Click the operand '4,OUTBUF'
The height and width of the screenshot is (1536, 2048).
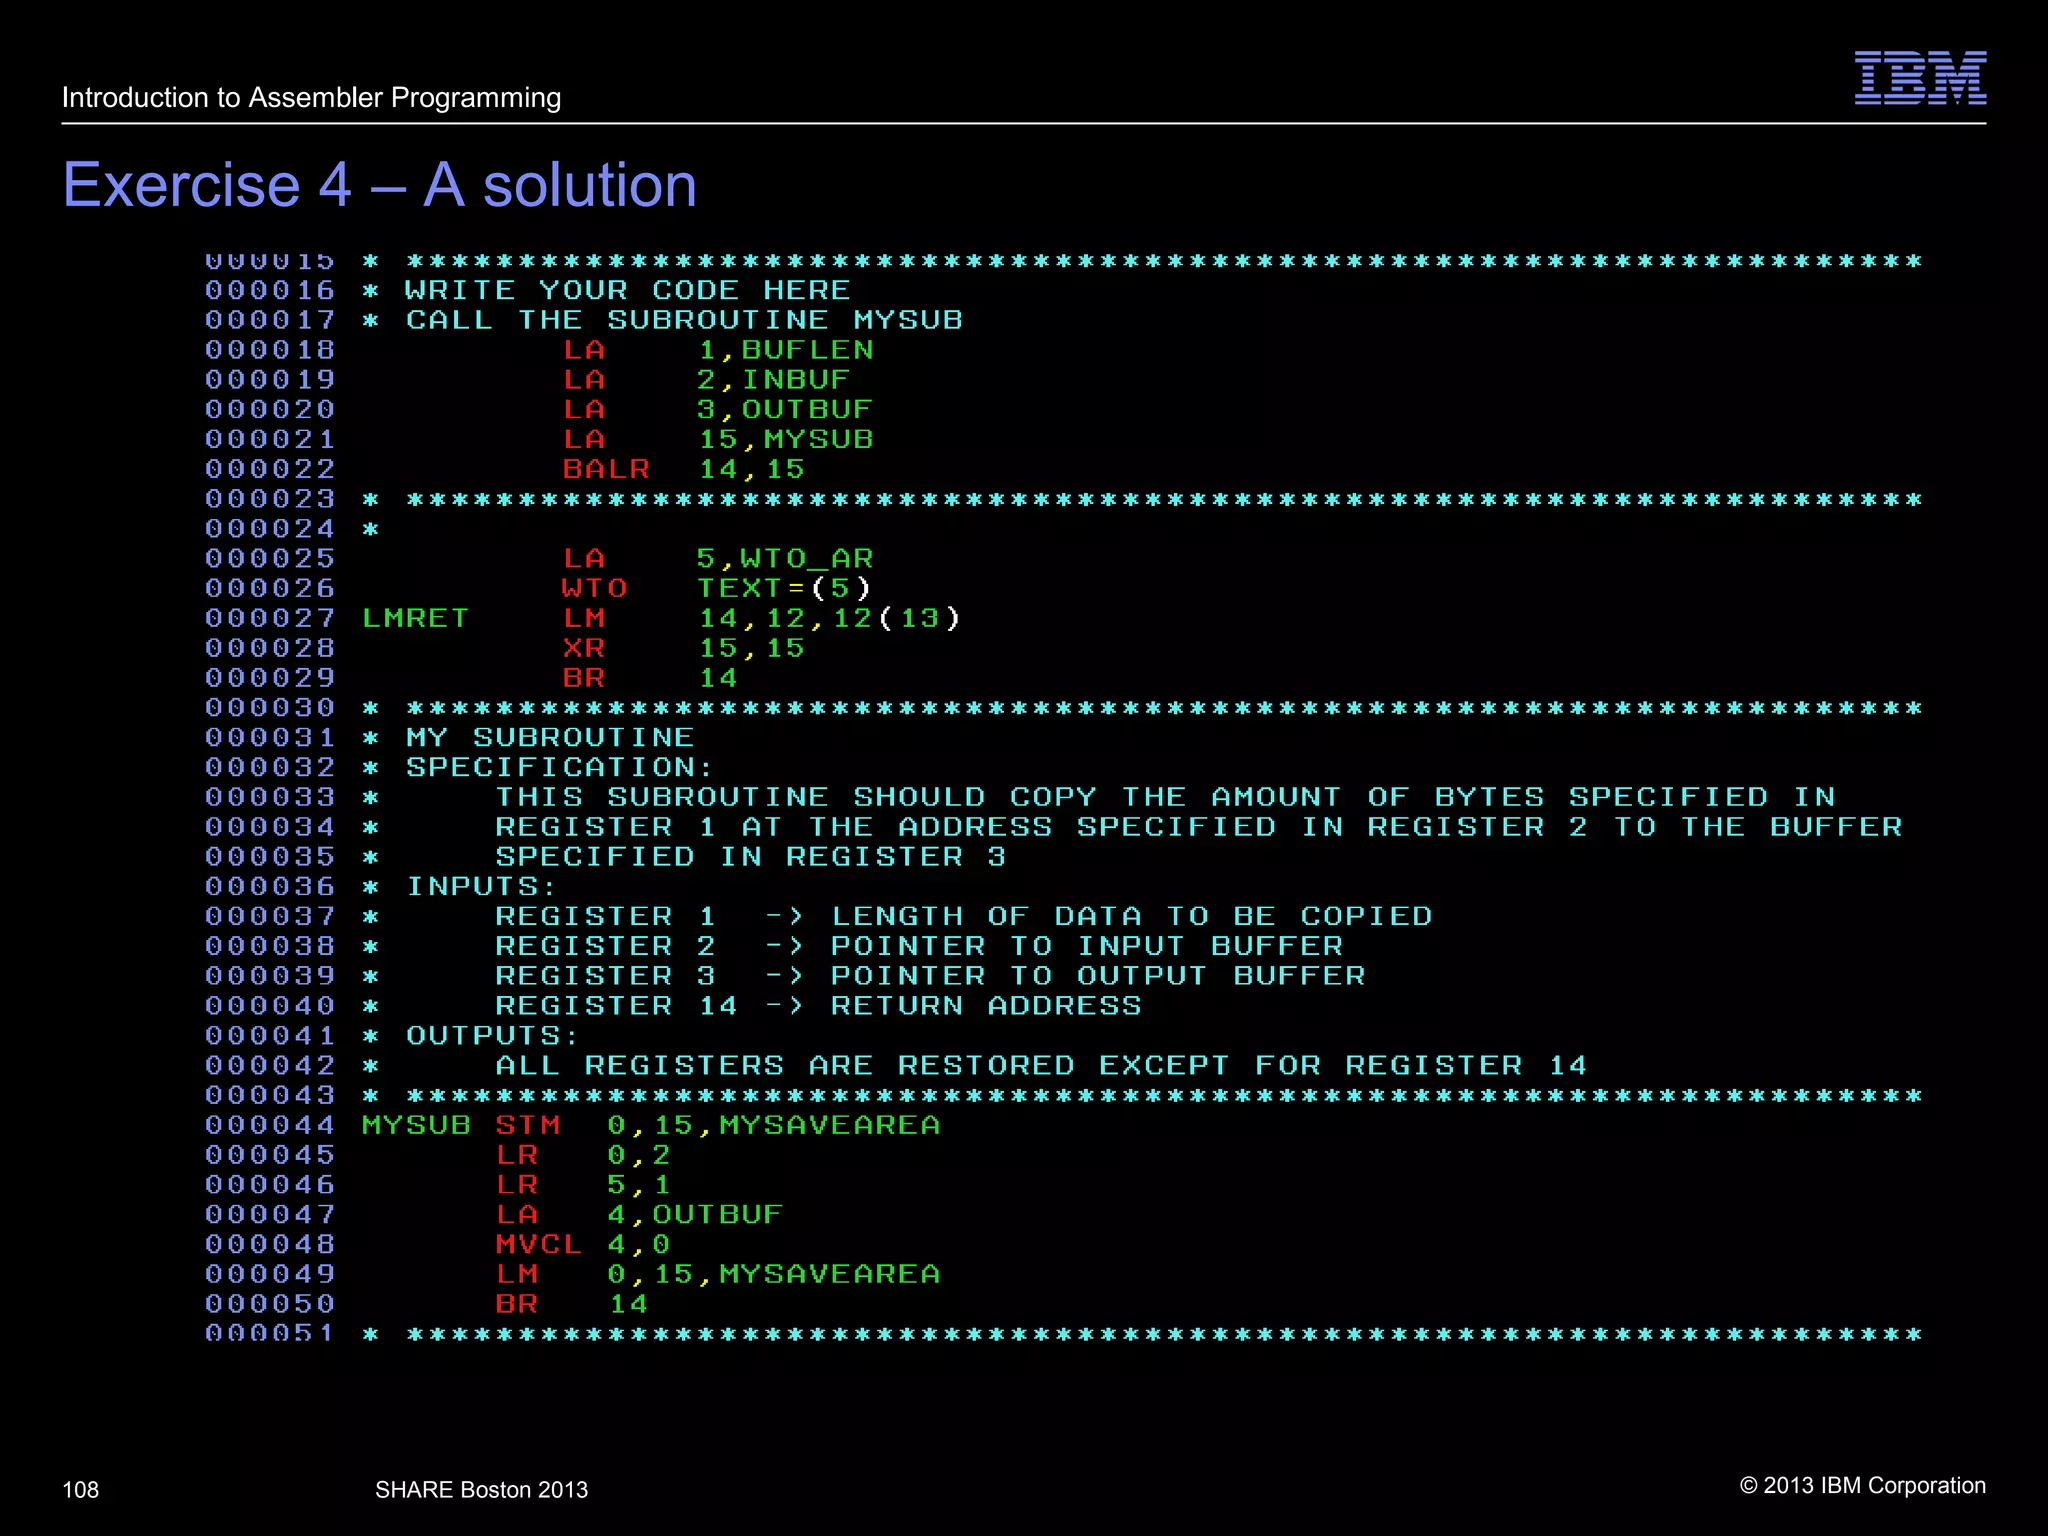coord(696,1214)
